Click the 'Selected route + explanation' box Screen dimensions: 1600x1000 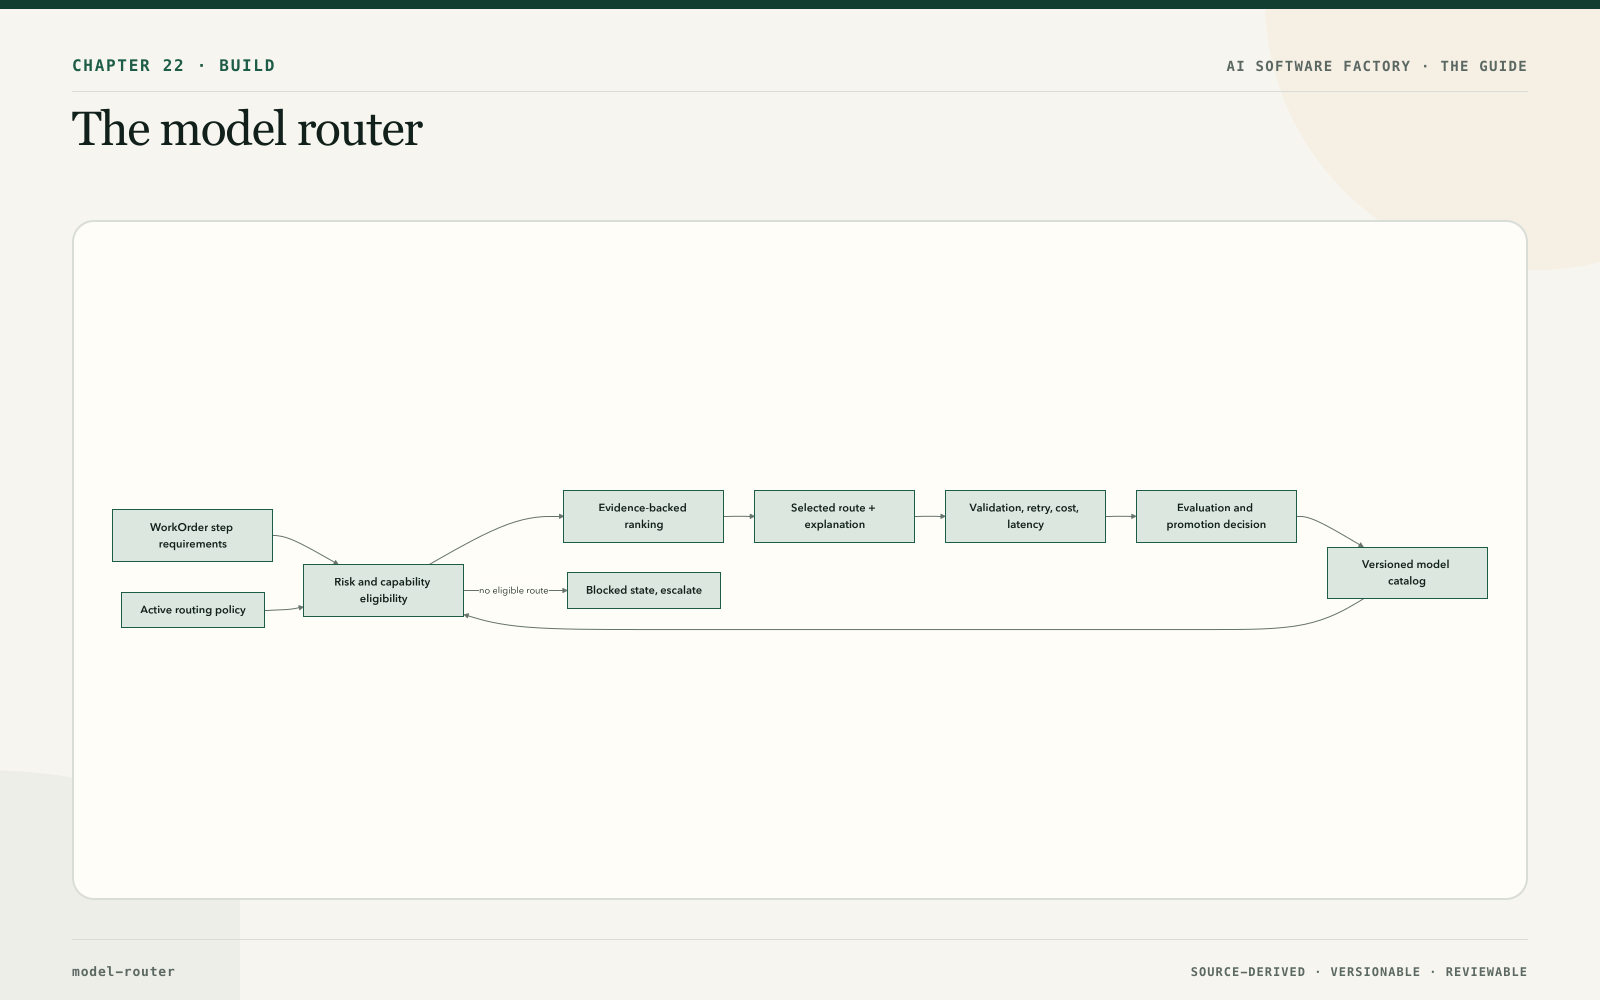(834, 516)
